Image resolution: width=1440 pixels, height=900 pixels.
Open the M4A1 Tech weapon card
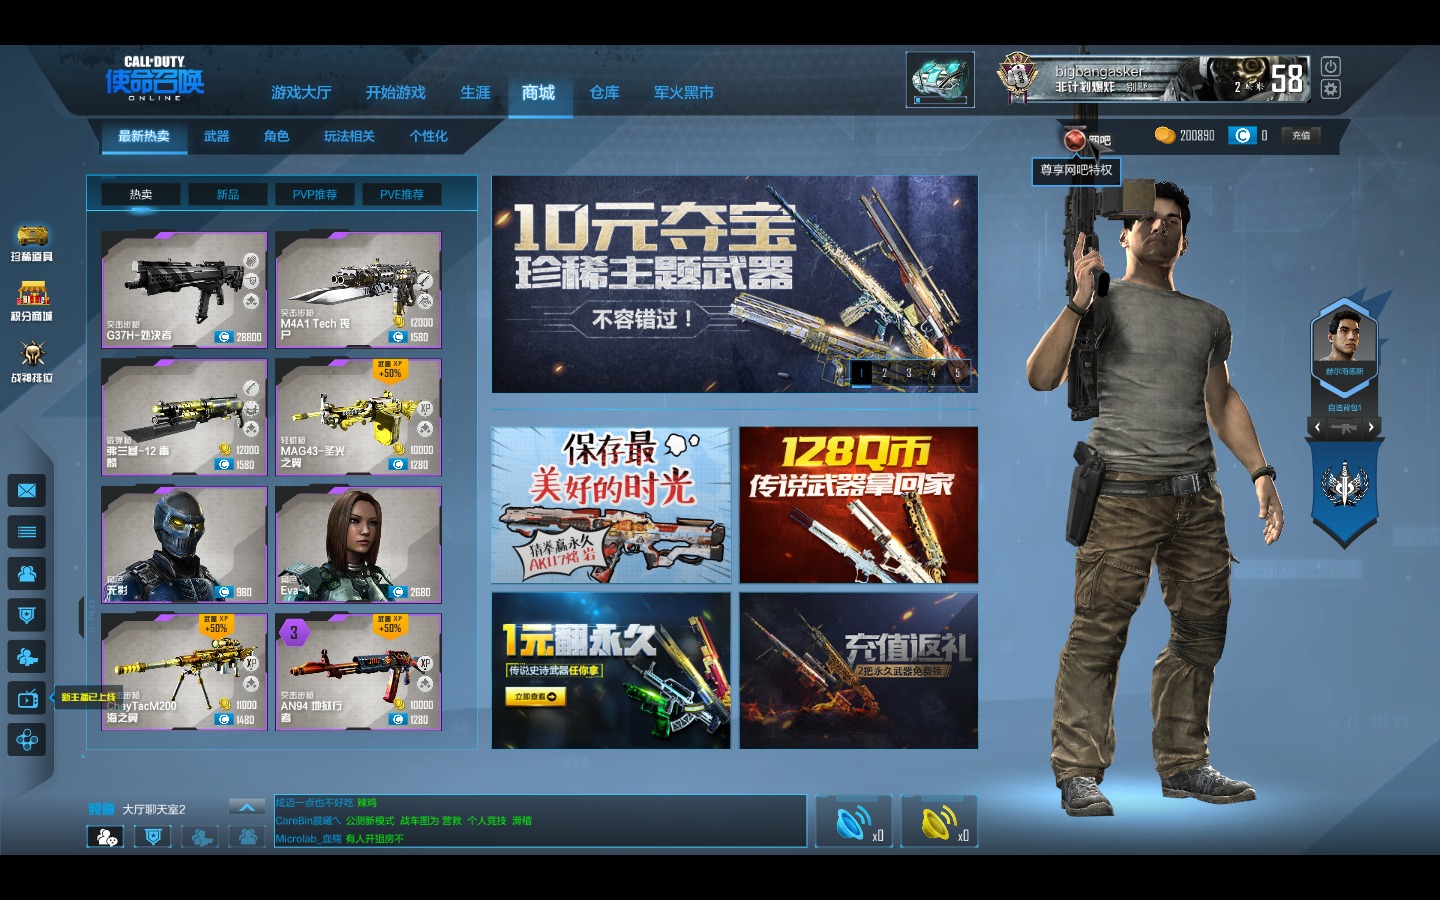pos(358,290)
